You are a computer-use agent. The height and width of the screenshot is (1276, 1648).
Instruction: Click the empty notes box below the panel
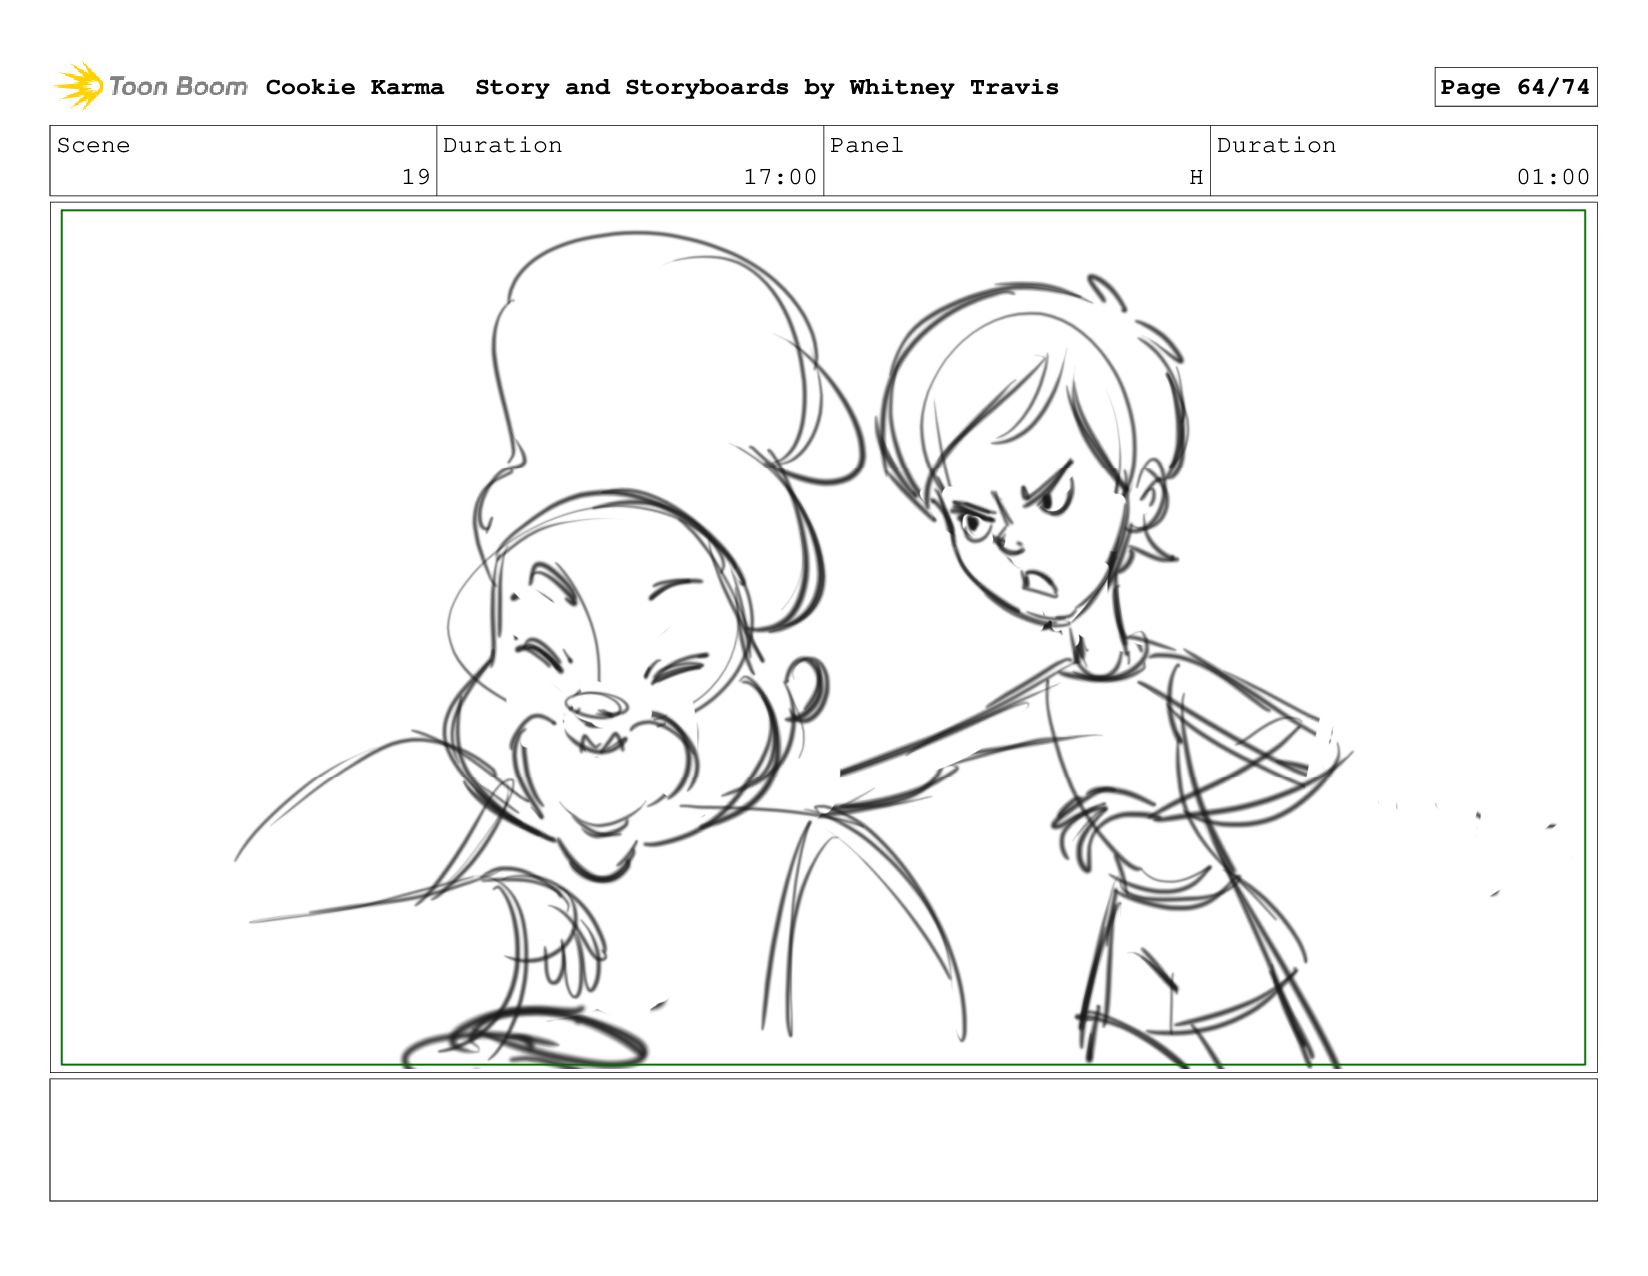(x=823, y=1139)
